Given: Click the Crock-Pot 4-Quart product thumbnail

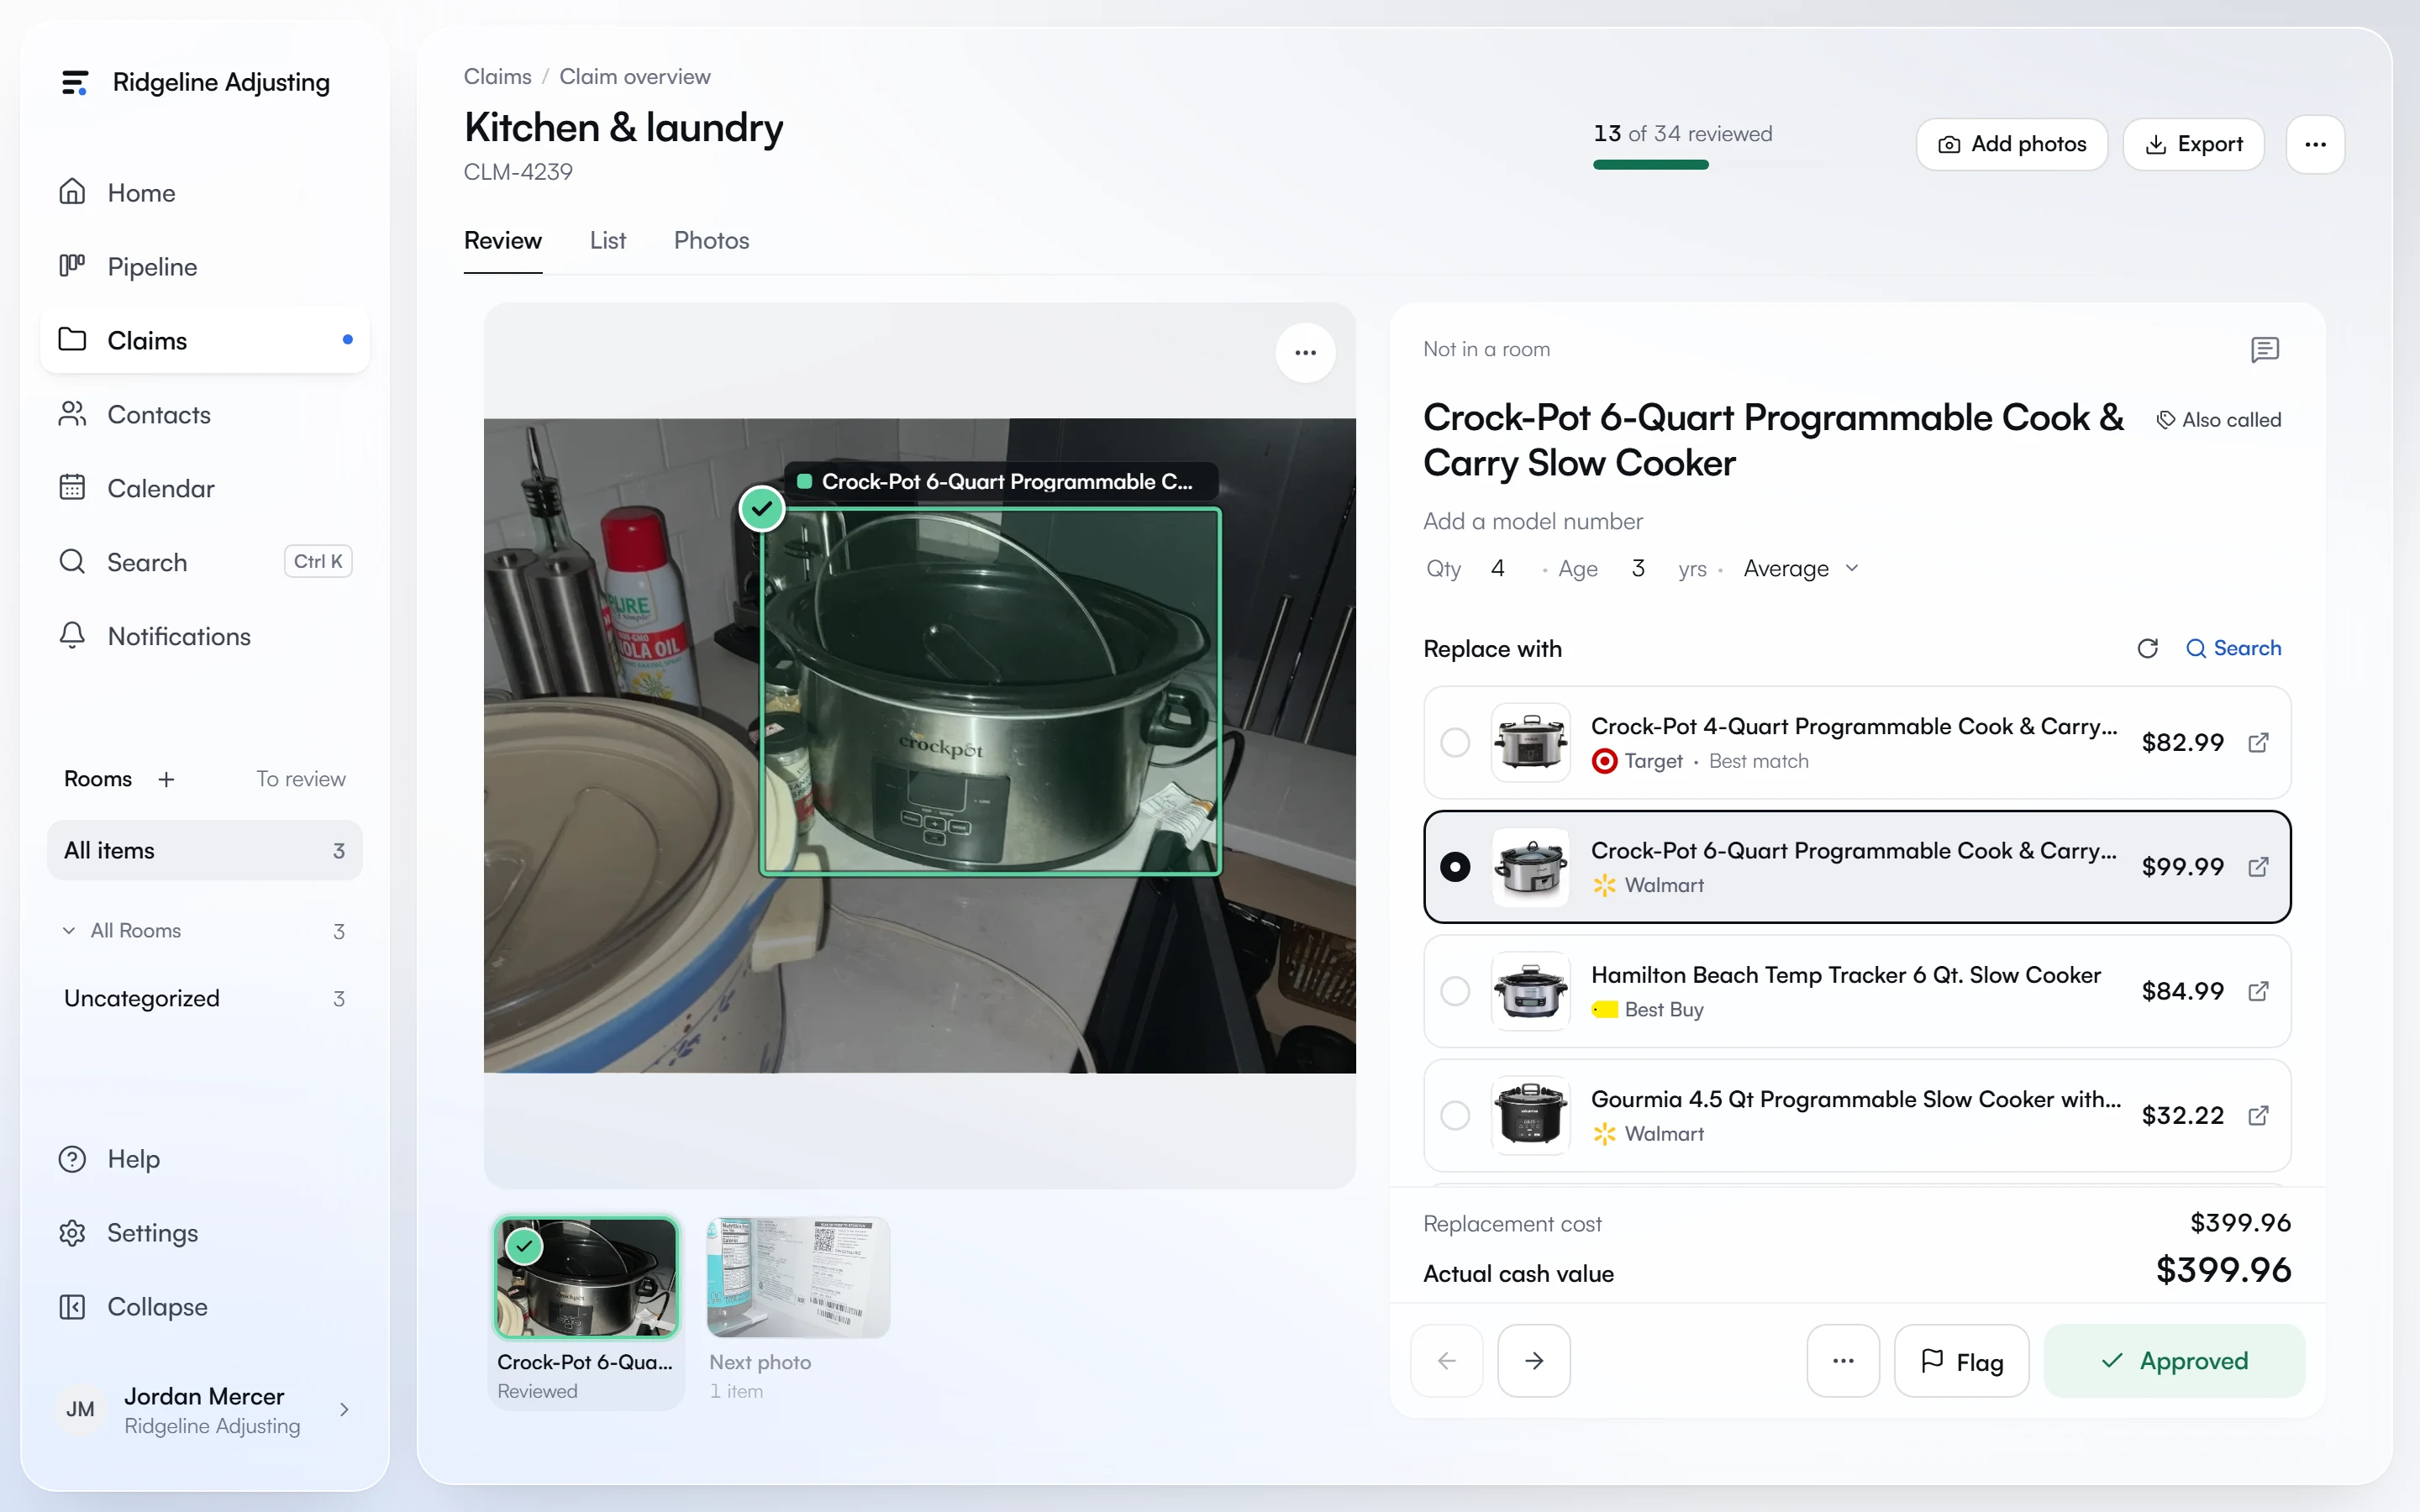Looking at the screenshot, I should coord(1530,742).
